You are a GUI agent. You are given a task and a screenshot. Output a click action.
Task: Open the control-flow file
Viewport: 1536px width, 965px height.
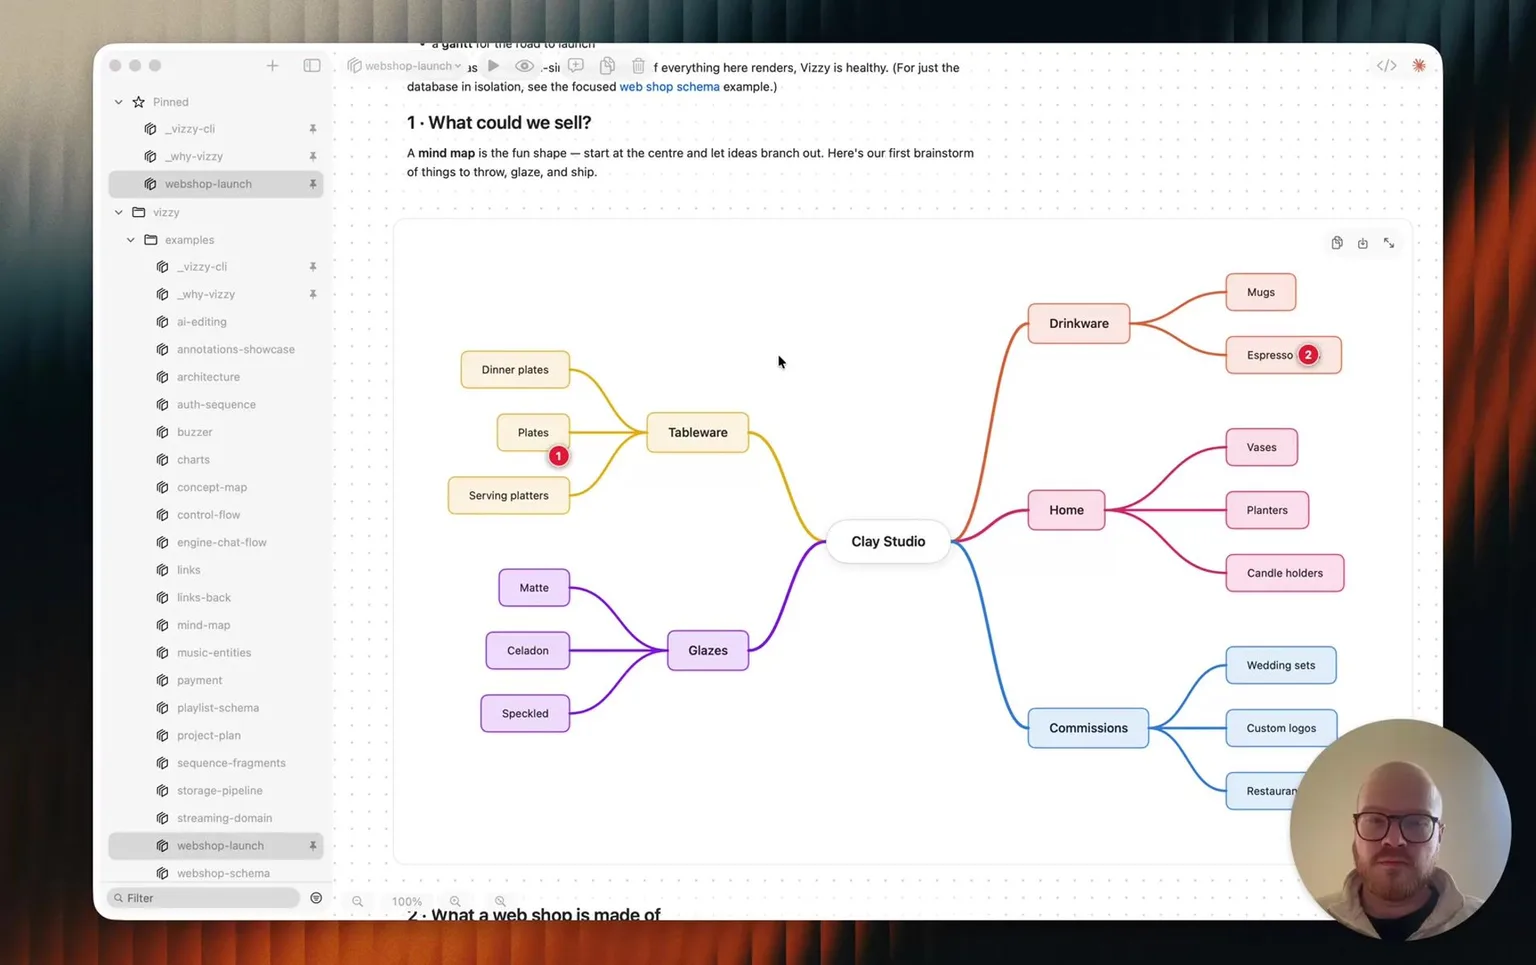[208, 515]
